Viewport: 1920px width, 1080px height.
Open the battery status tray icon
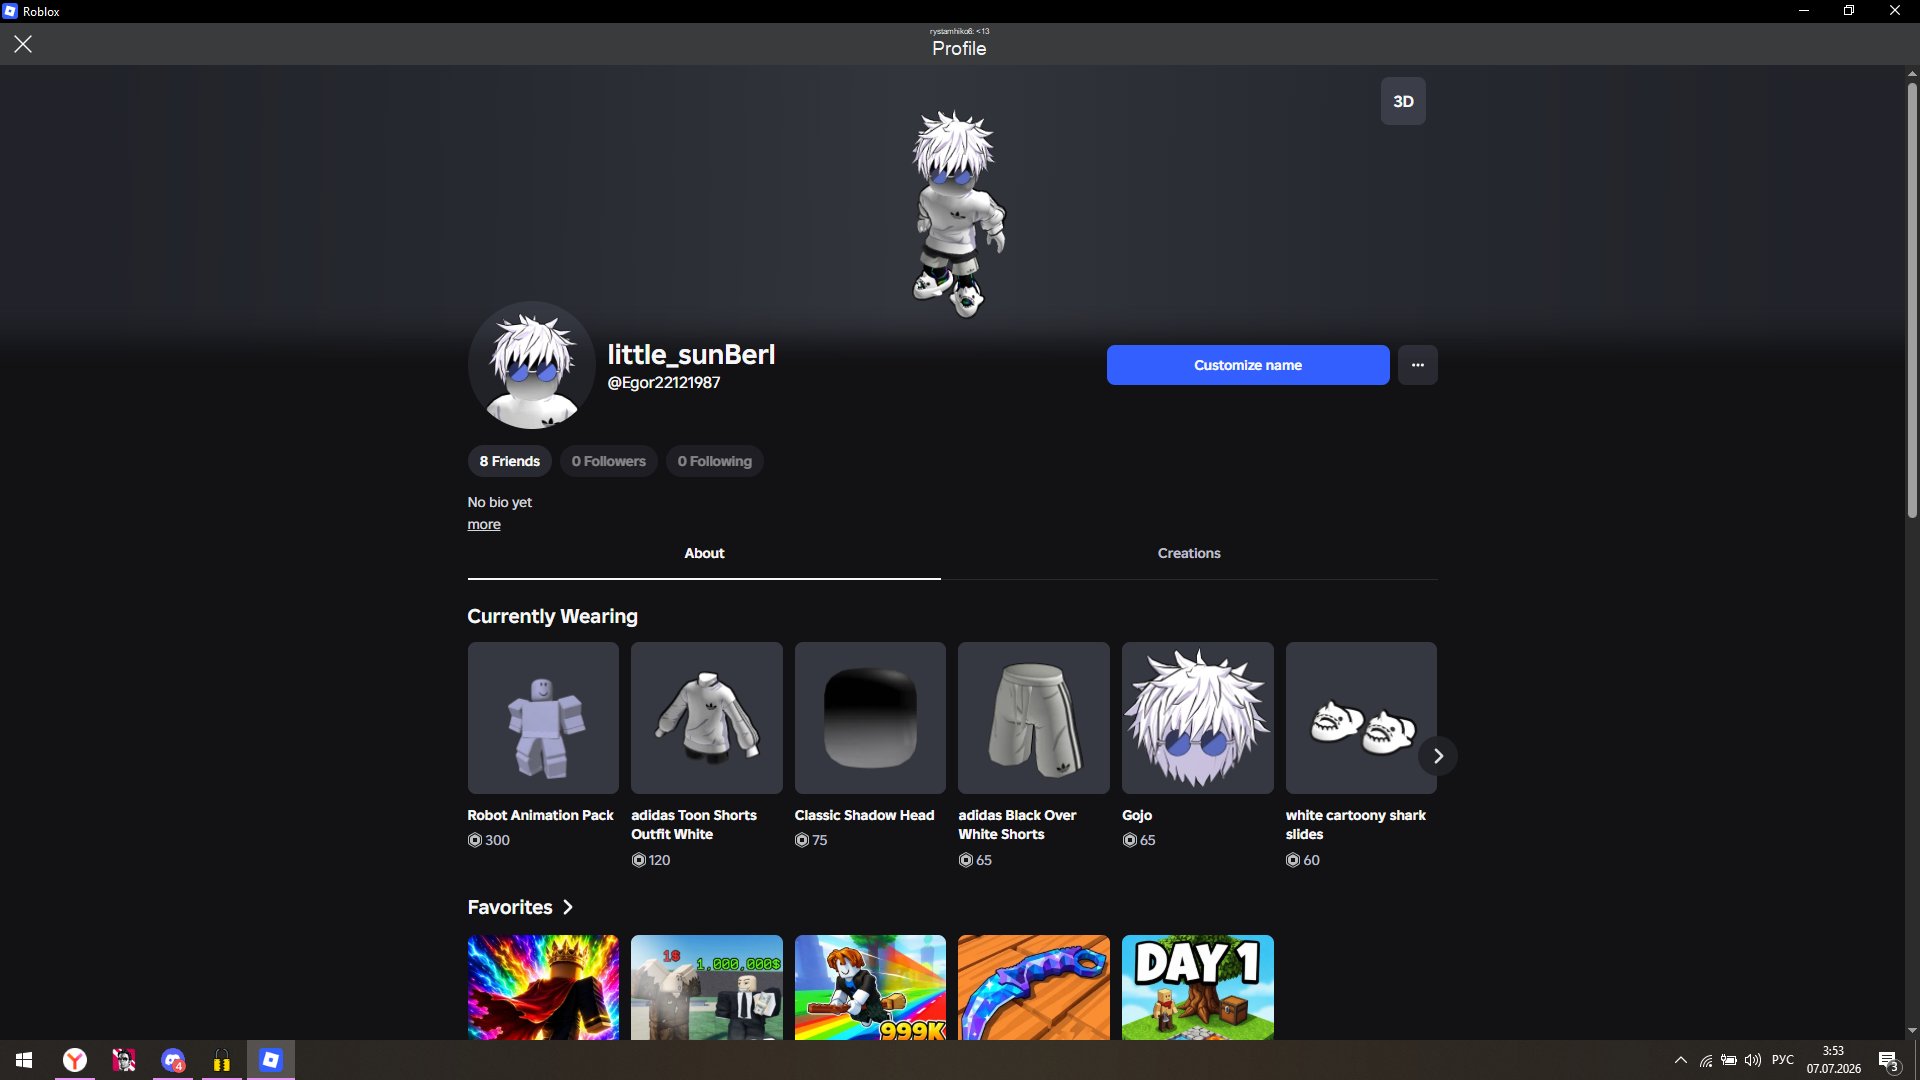tap(1729, 1060)
